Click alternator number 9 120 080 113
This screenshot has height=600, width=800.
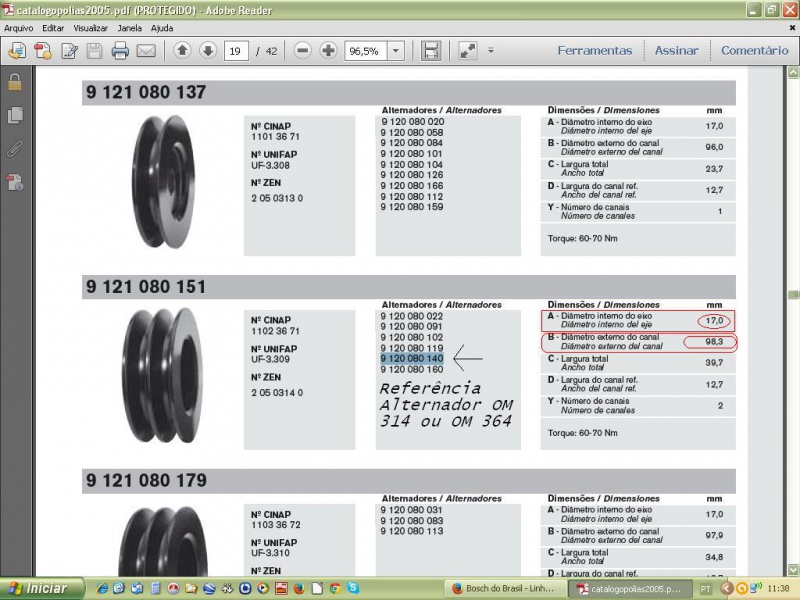click(x=412, y=531)
